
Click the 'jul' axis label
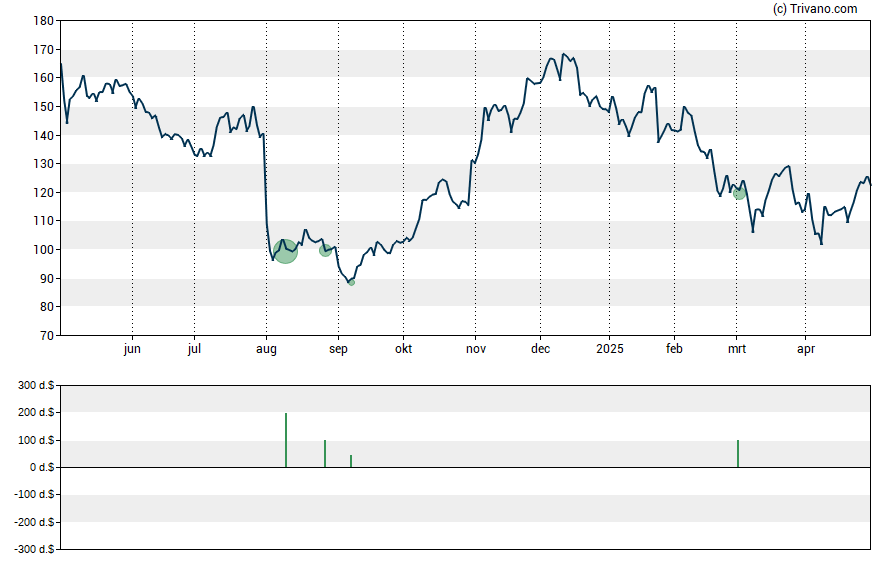coord(194,349)
